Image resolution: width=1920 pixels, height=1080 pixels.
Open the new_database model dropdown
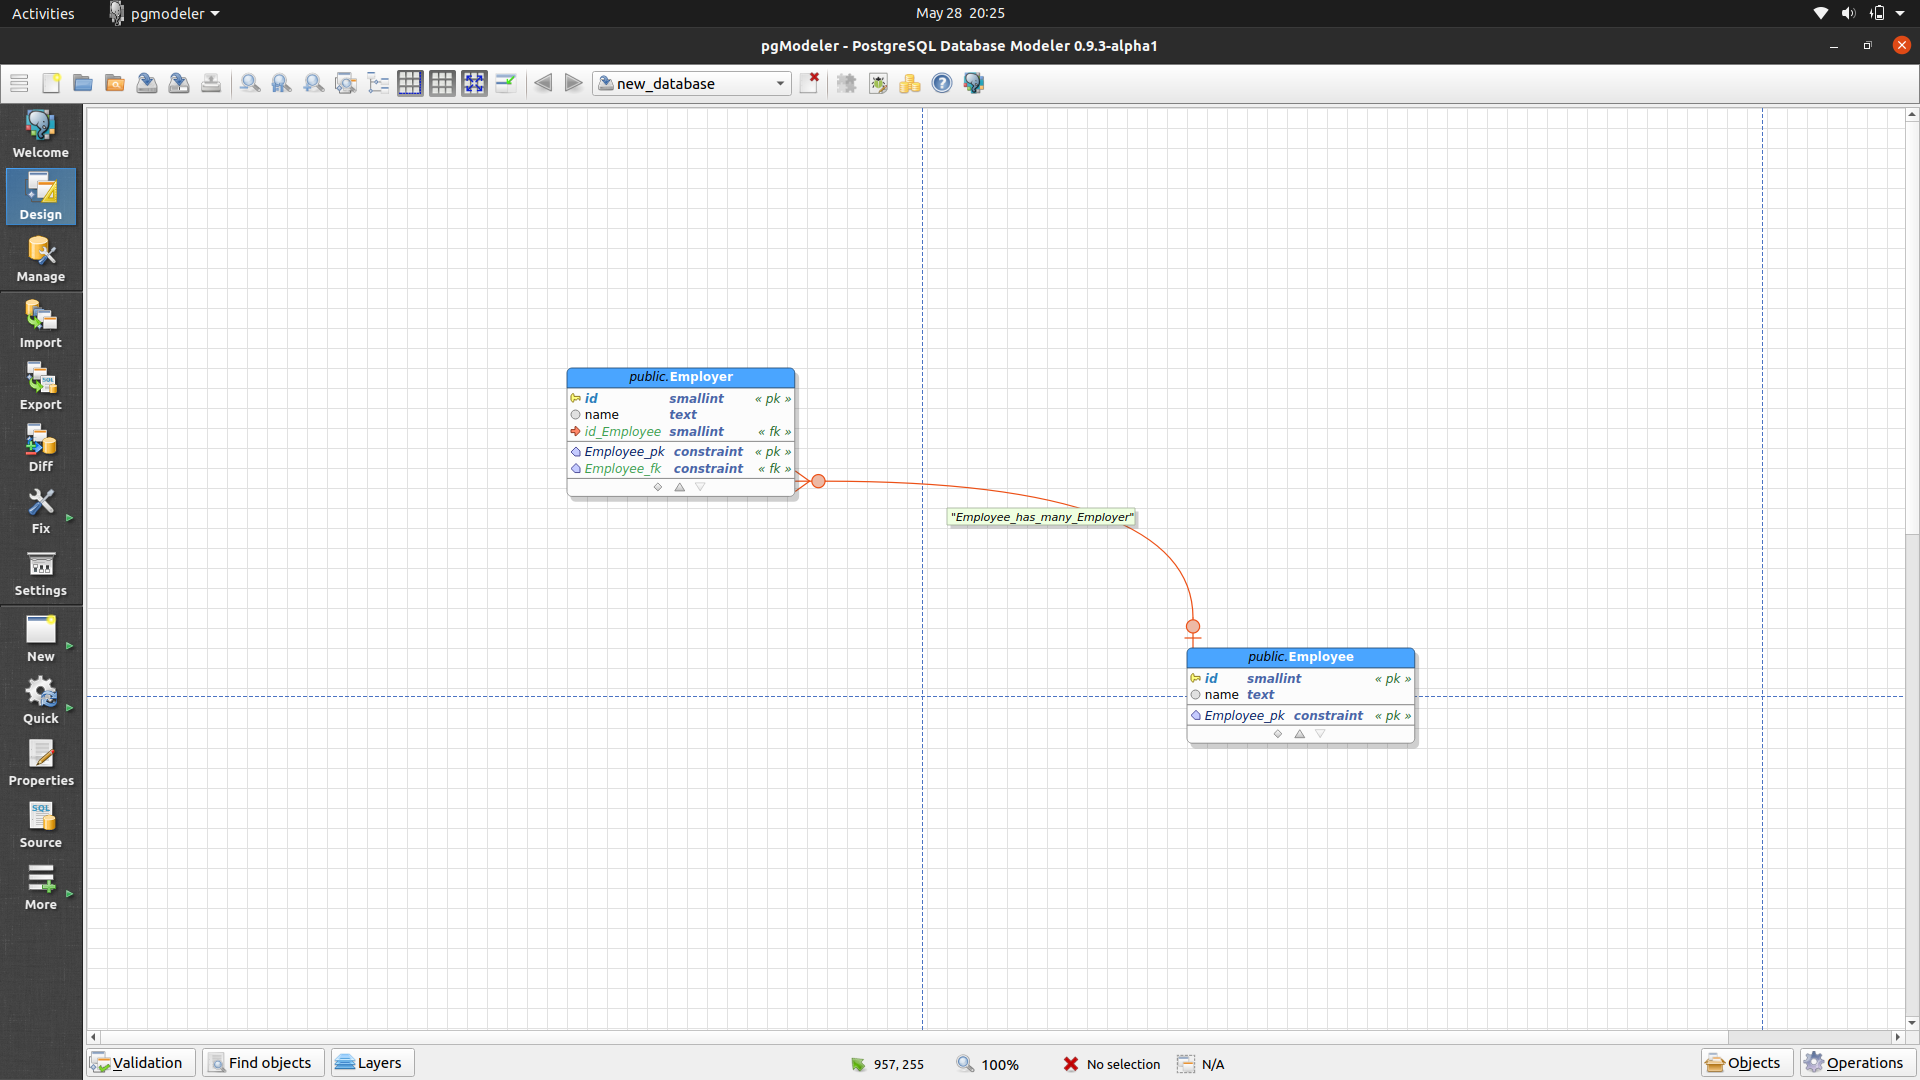(691, 83)
